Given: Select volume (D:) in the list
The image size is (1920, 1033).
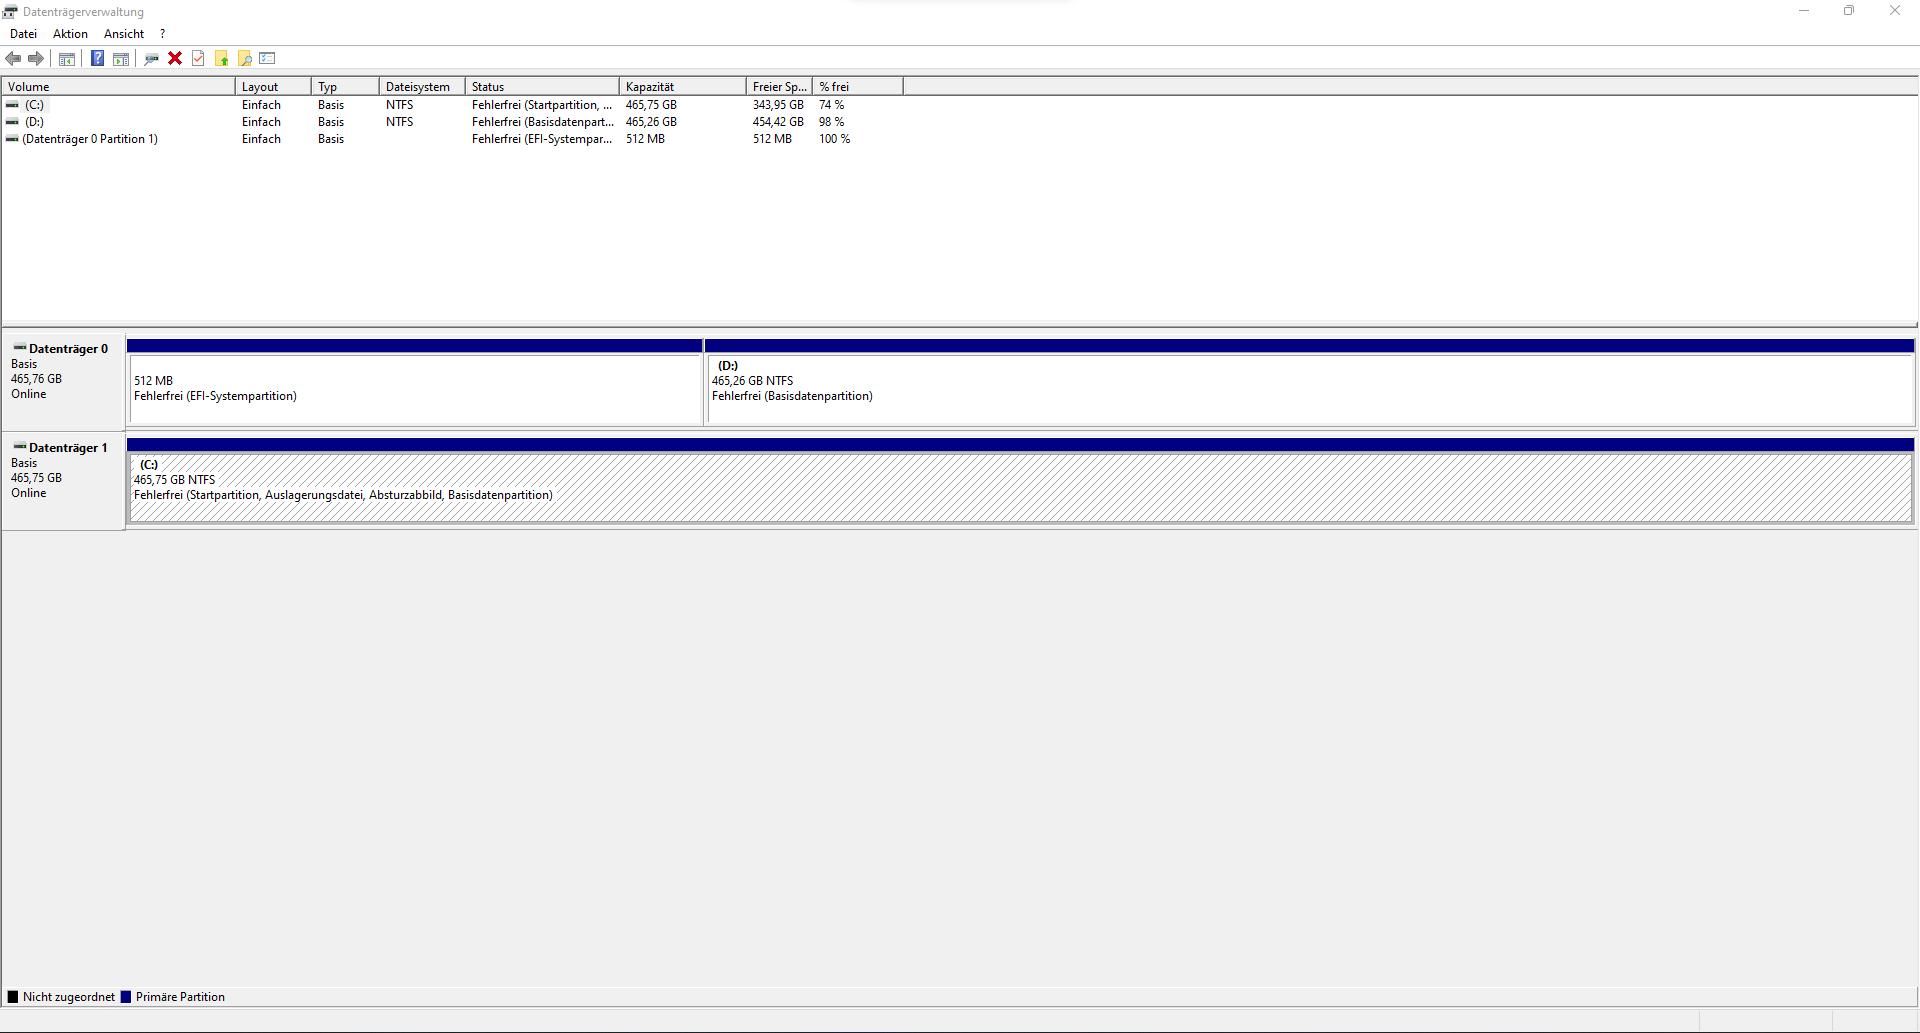Looking at the screenshot, I should pyautogui.click(x=34, y=121).
